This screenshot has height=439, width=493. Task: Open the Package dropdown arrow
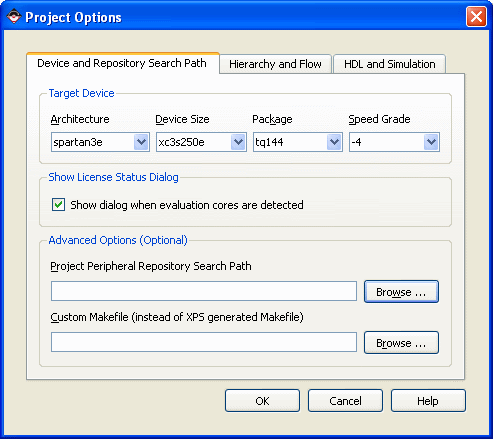coord(334,142)
